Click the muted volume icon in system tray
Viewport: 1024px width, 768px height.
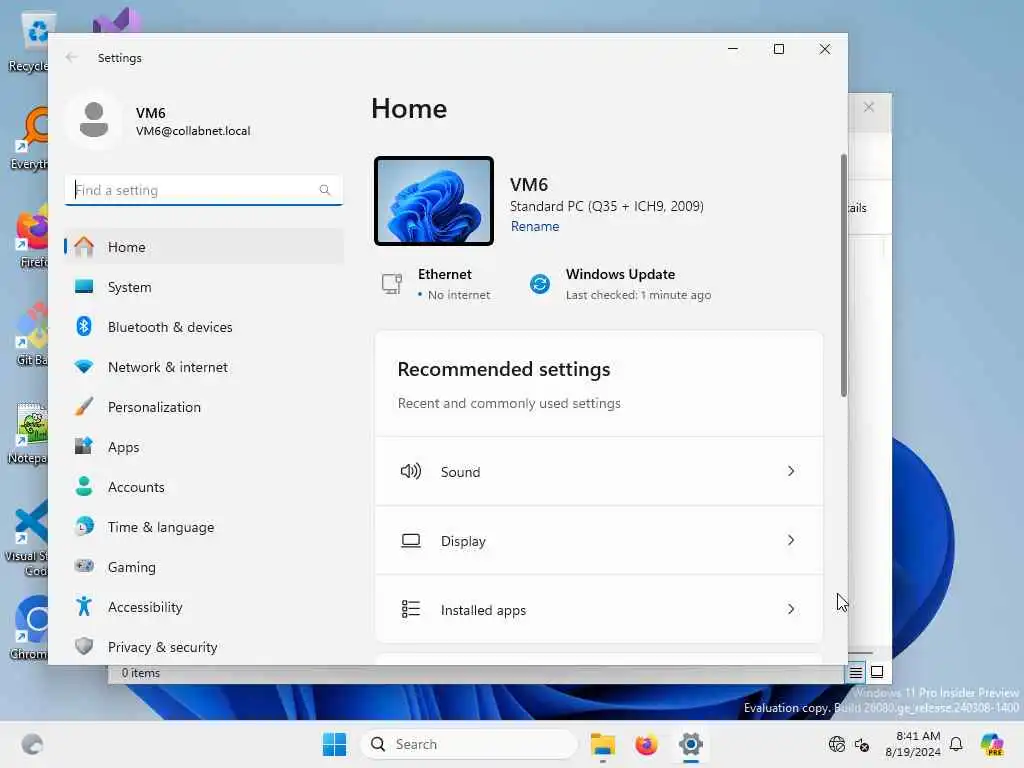click(x=862, y=744)
